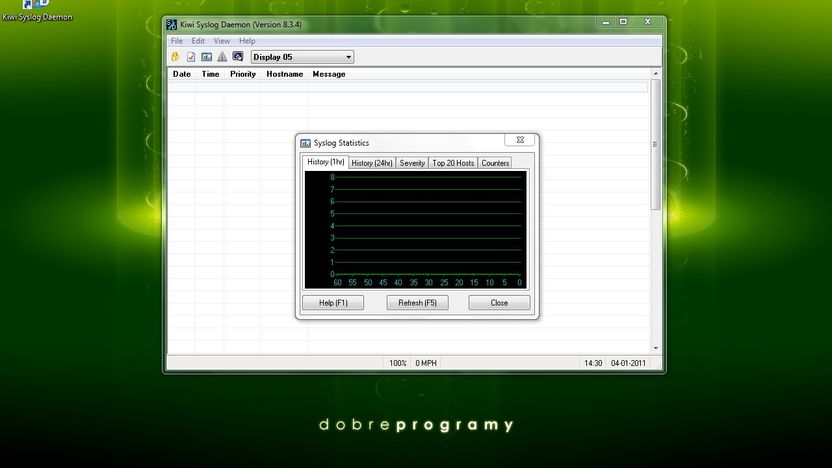Open the View menu
The width and height of the screenshot is (832, 468).
pyautogui.click(x=222, y=41)
